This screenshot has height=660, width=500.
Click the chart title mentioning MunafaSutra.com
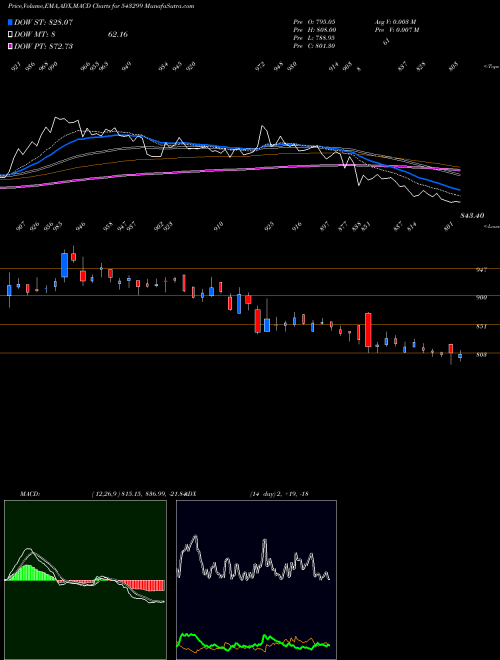coord(101,6)
